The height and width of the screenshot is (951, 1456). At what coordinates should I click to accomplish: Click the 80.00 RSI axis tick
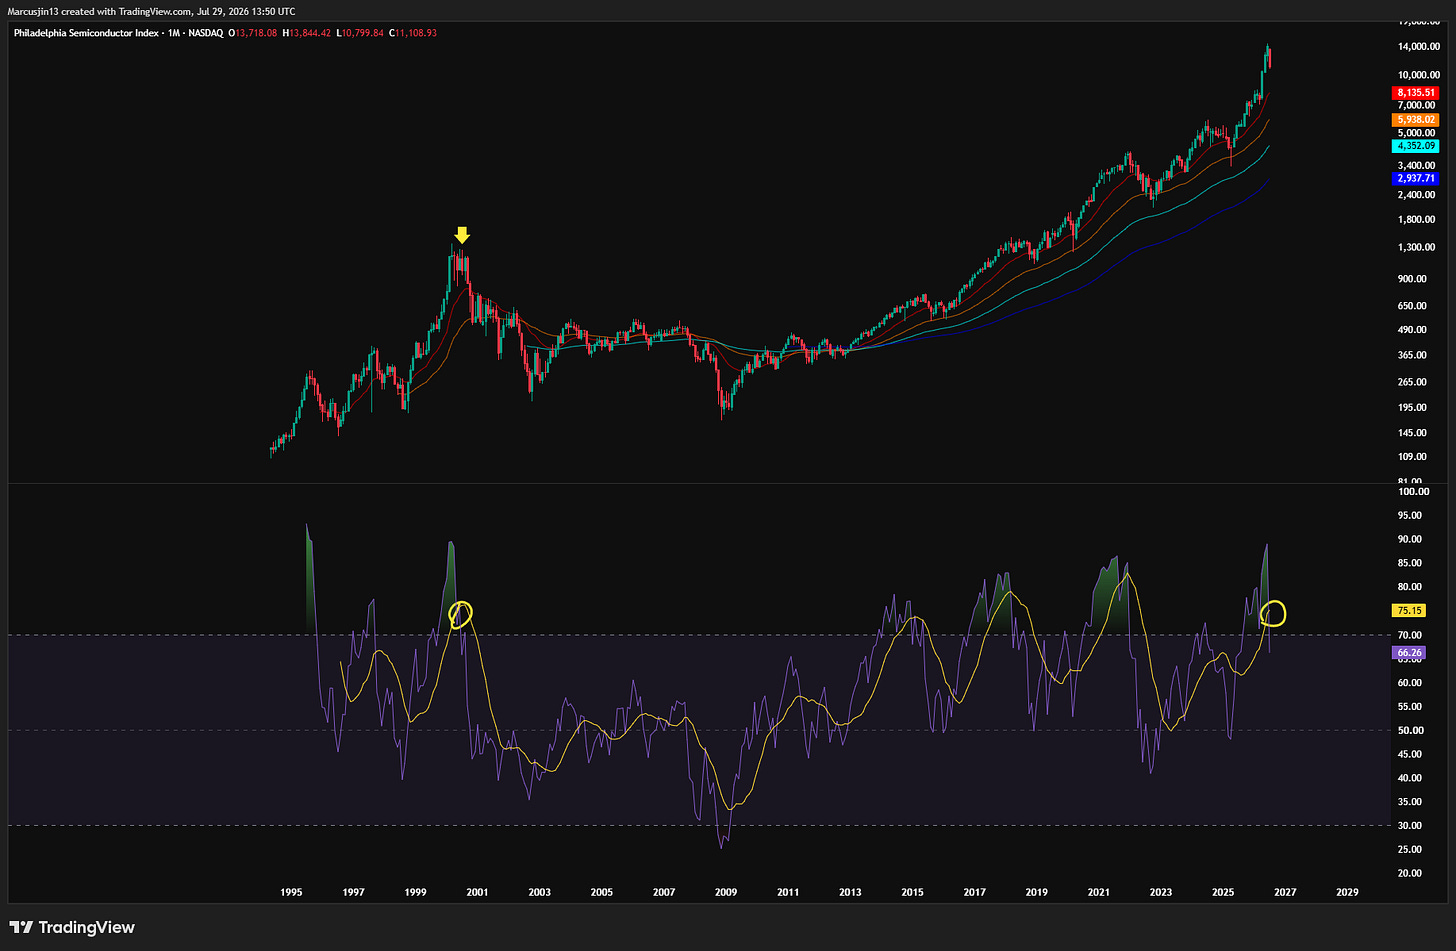tap(1410, 587)
